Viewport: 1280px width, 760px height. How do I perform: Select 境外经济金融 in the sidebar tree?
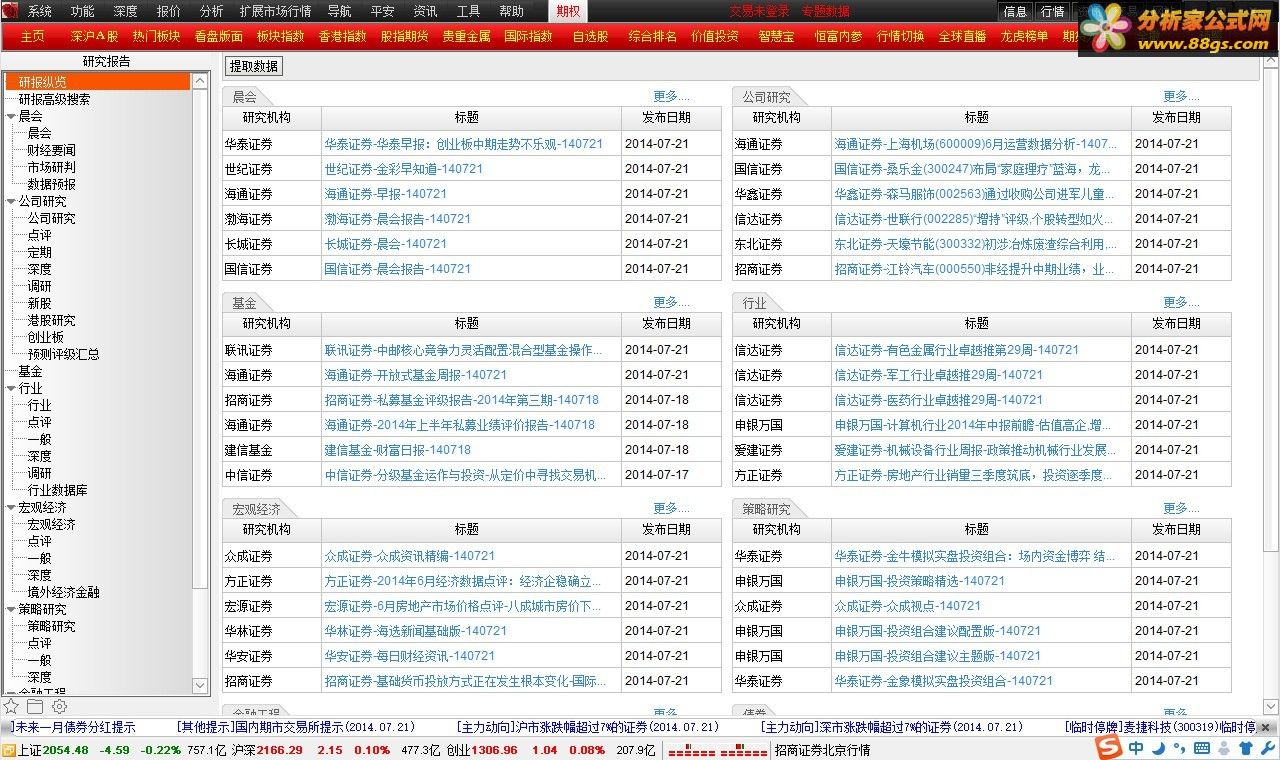(x=63, y=592)
